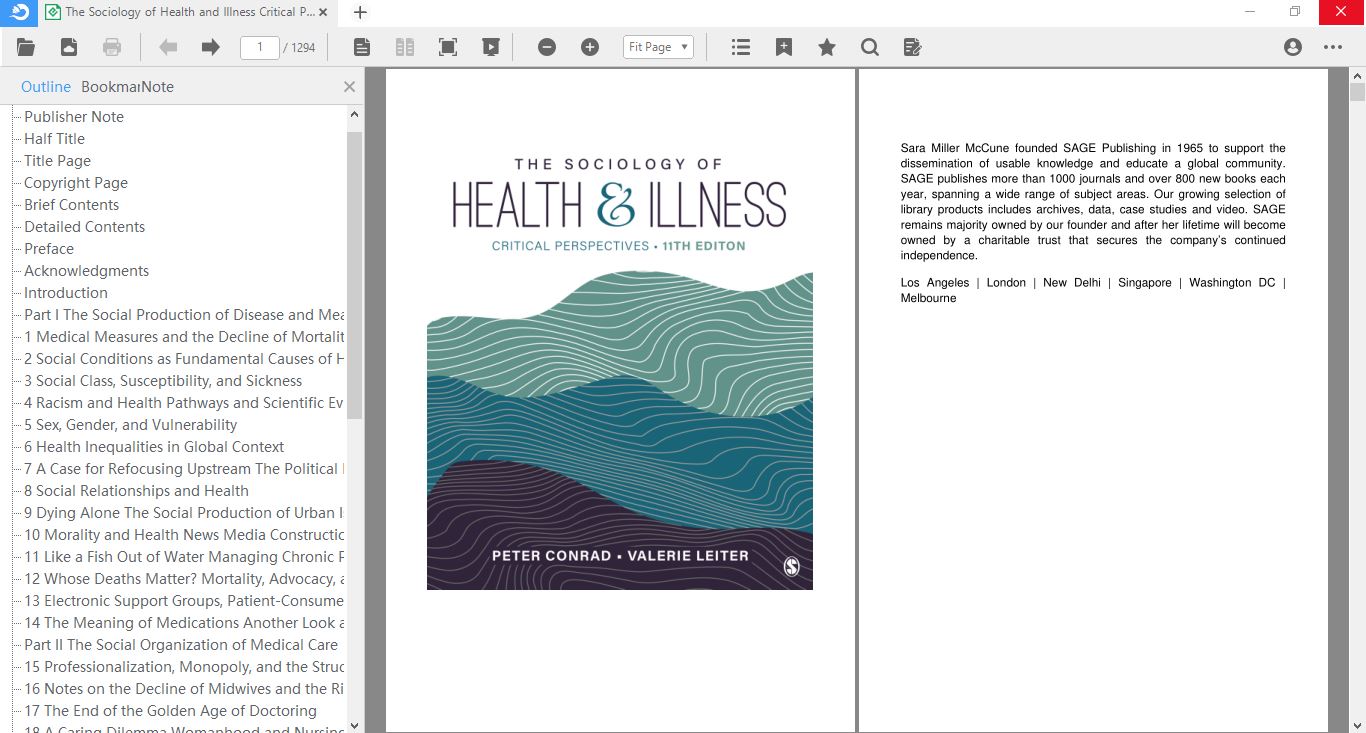Image resolution: width=1366 pixels, height=733 pixels.
Task: Select 8 Social Relationships and Health
Action: pos(136,491)
